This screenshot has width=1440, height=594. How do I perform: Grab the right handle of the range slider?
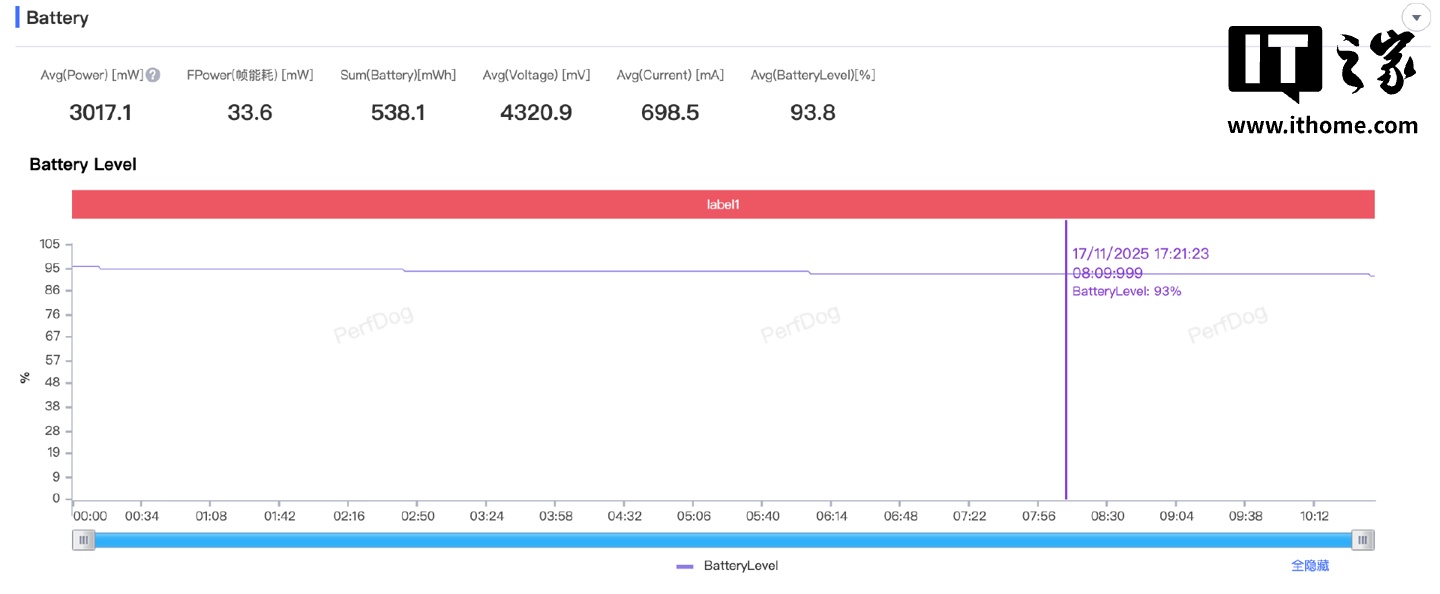pos(1362,540)
